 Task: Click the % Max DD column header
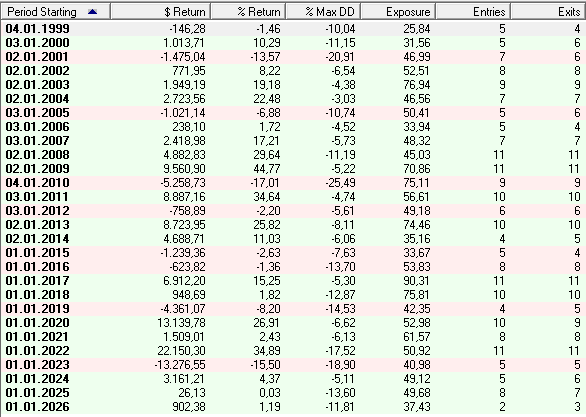323,12
